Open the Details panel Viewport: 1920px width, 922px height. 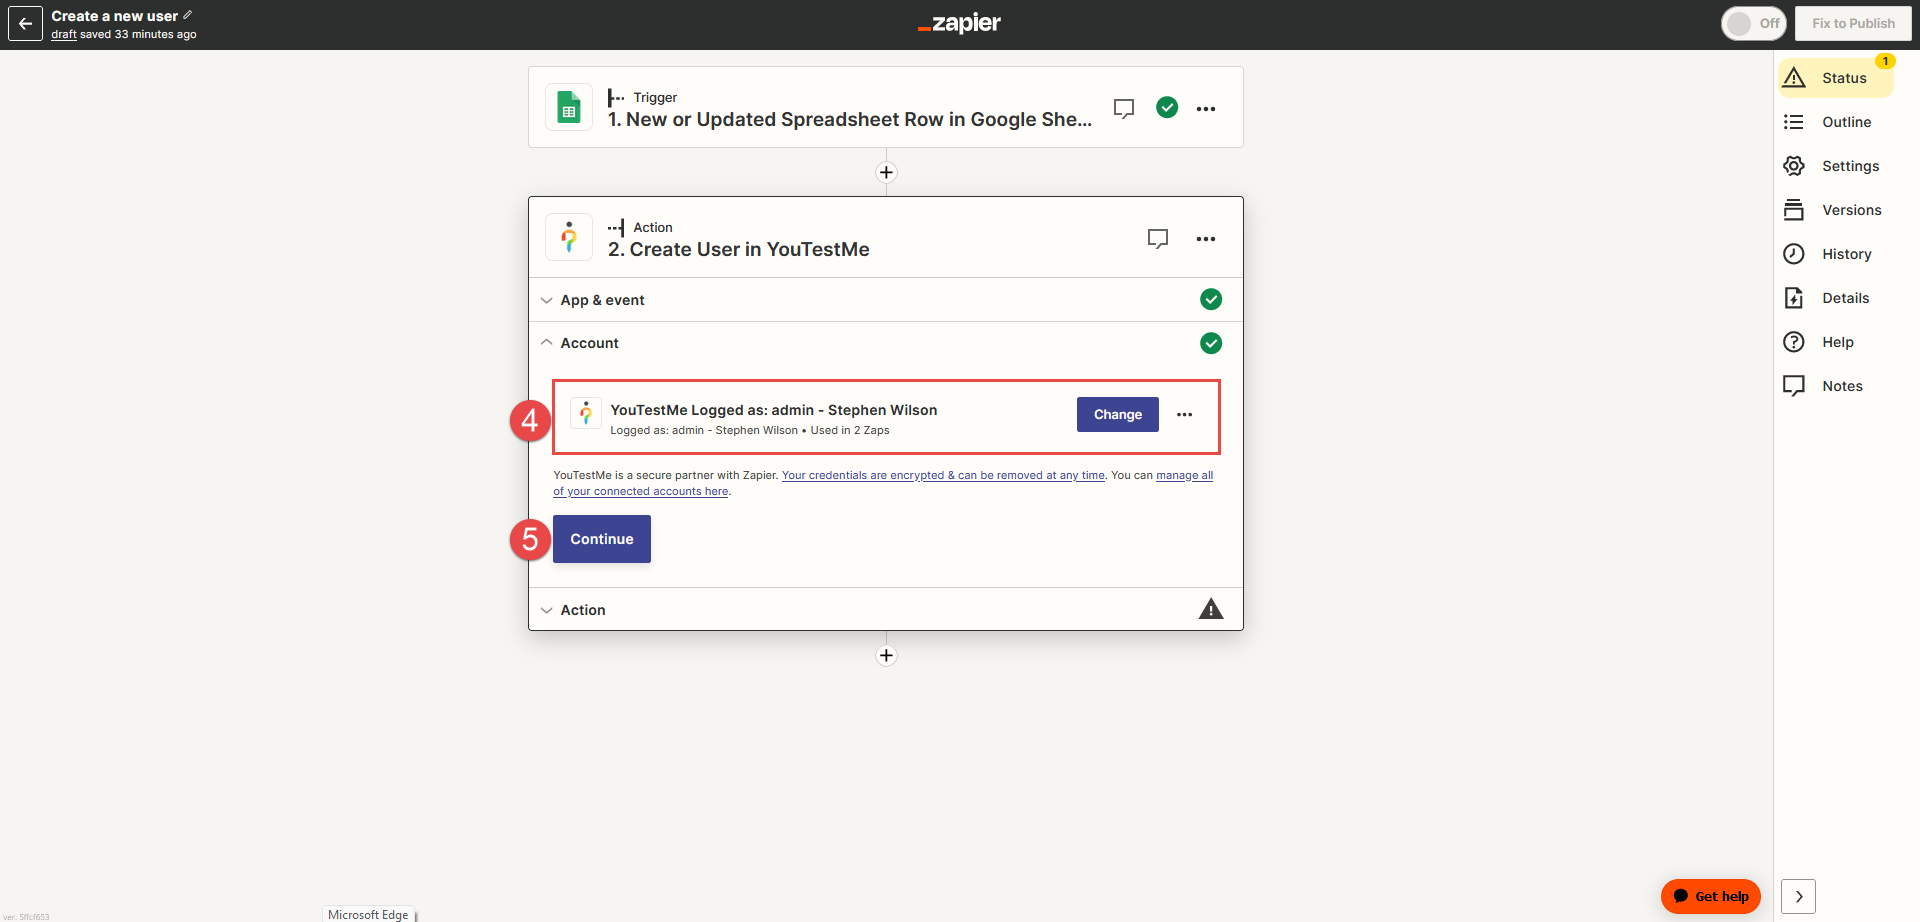[x=1836, y=298]
